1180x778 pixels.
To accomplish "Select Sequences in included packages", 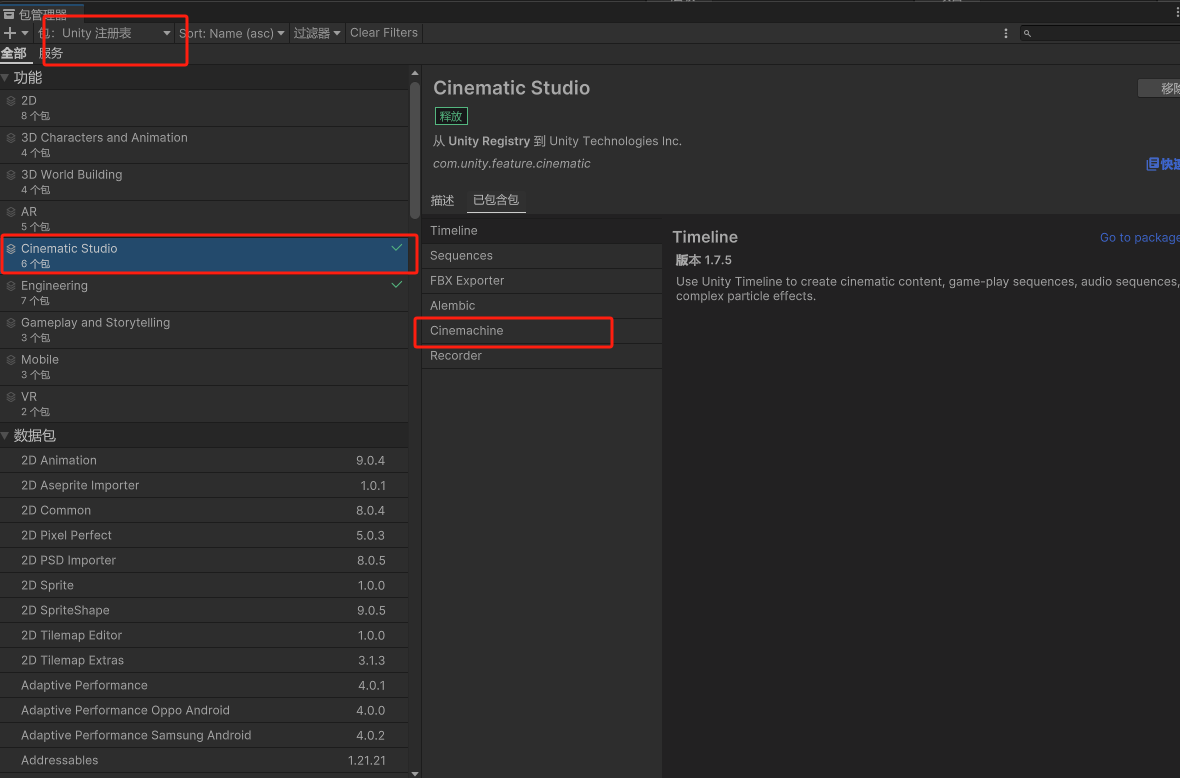I will [542, 256].
